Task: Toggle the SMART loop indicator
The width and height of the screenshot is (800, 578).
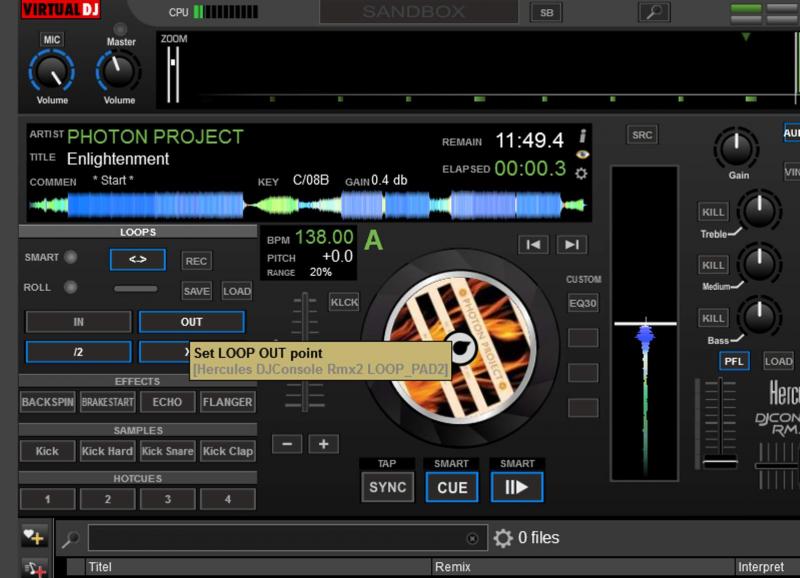Action: (71, 257)
